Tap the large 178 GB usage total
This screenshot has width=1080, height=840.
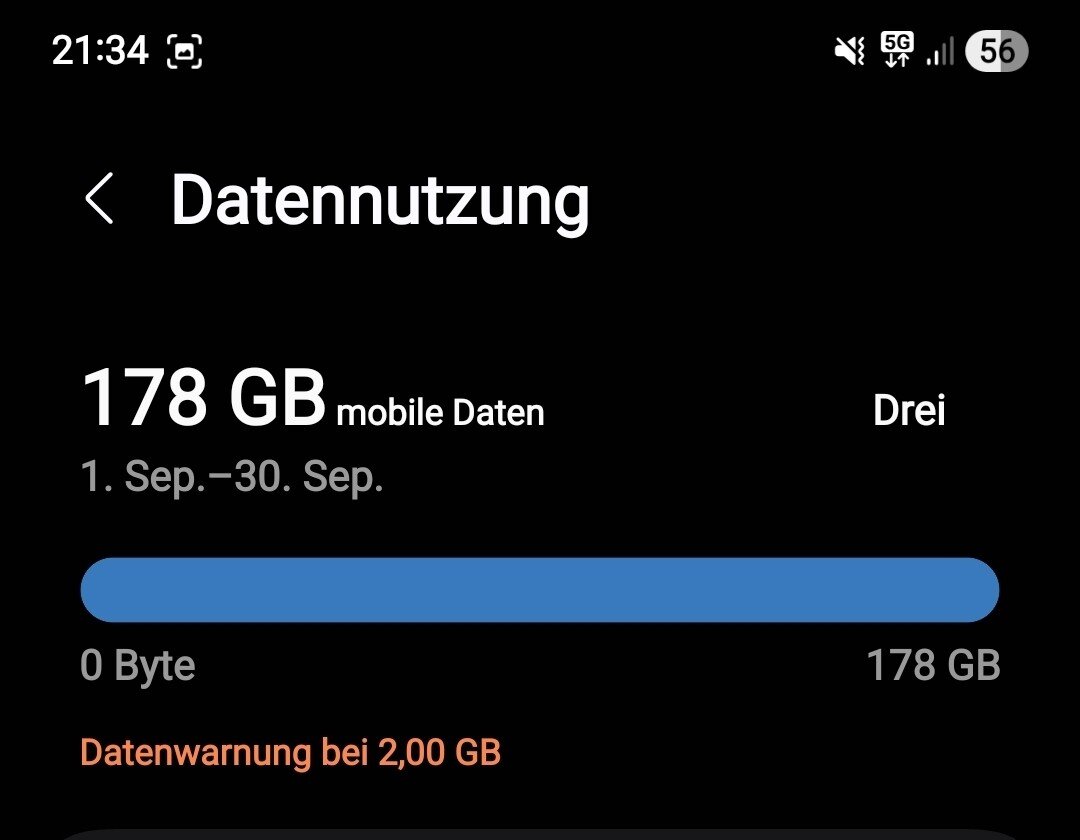pyautogui.click(x=204, y=398)
